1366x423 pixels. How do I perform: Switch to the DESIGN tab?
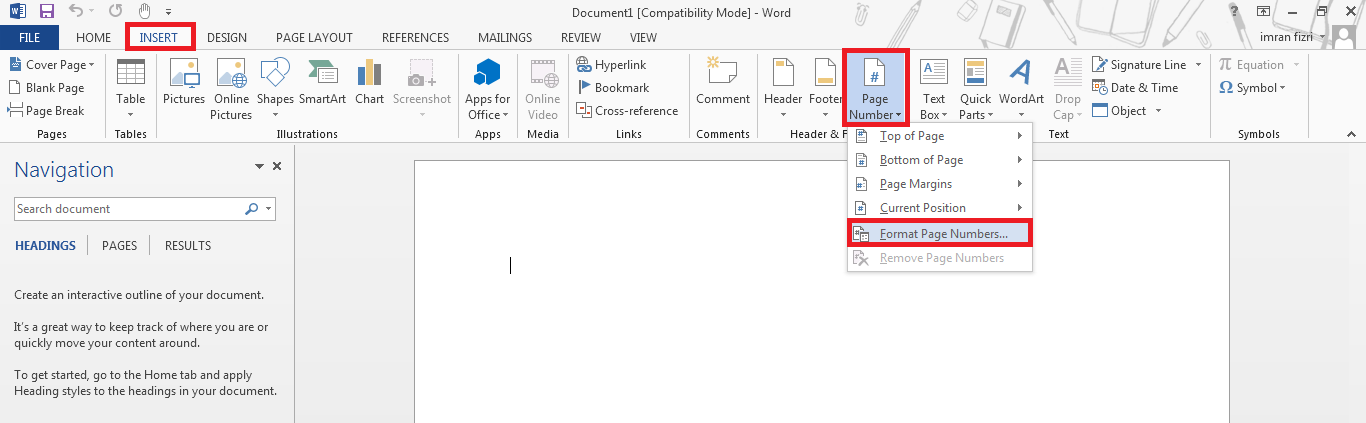click(x=227, y=38)
